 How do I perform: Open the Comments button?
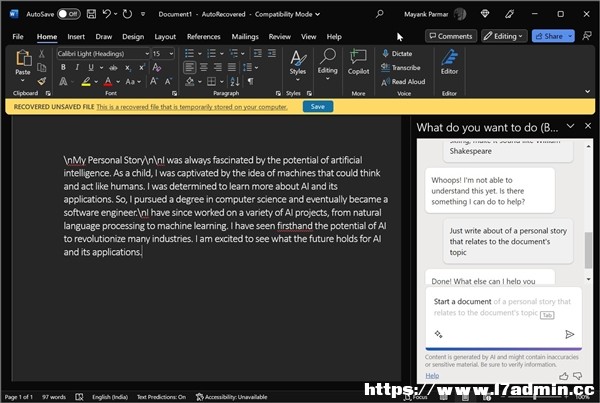(x=451, y=36)
